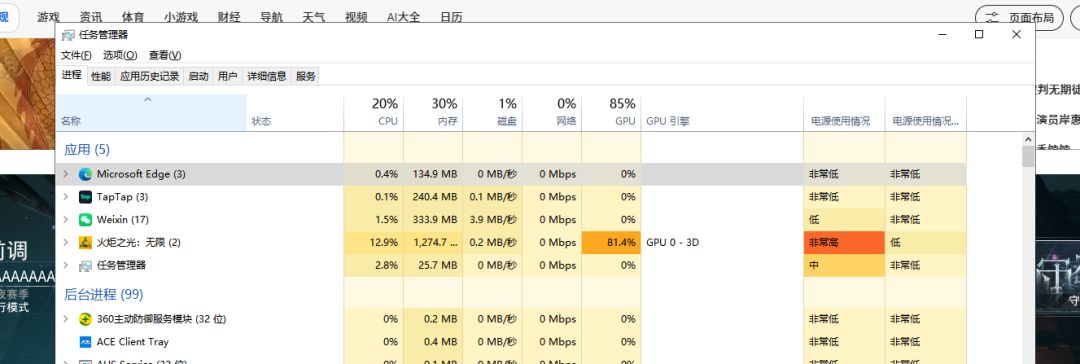Expand the Weixin process group

66,220
